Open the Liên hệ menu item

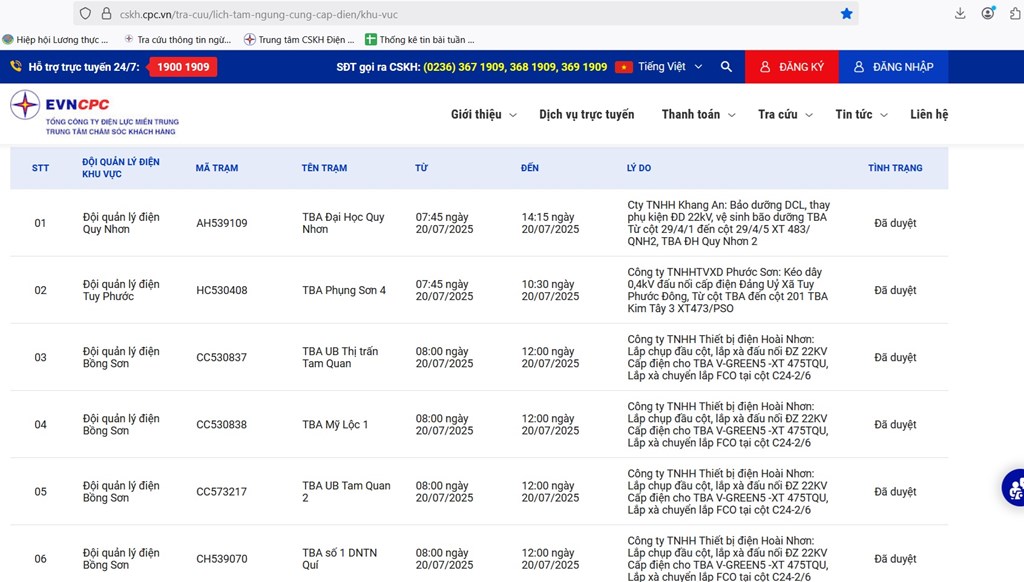pyautogui.click(x=929, y=114)
